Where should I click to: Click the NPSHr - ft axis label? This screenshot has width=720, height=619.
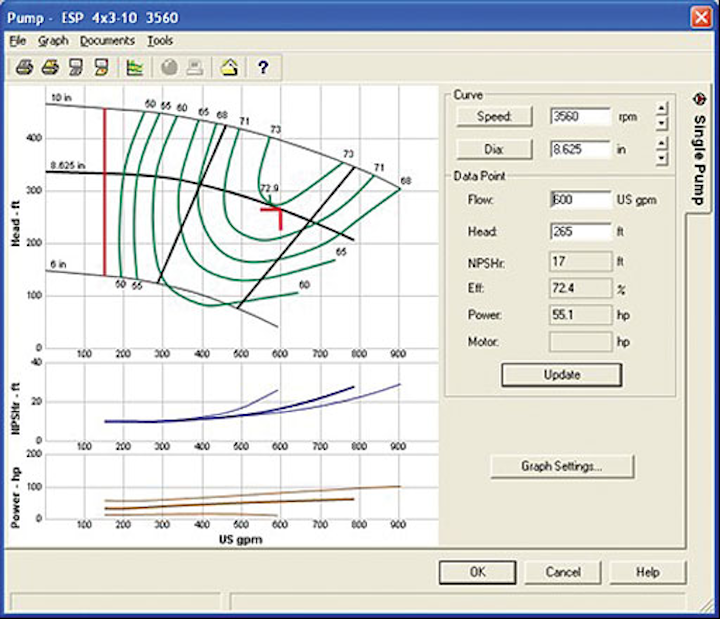16,408
